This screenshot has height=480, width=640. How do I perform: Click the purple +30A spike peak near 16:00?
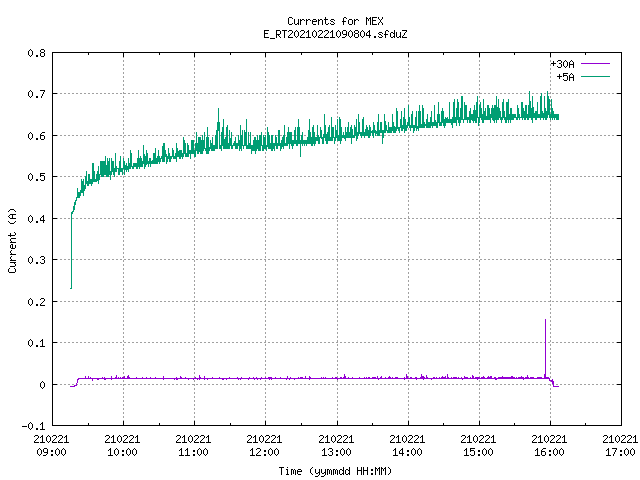545,320
